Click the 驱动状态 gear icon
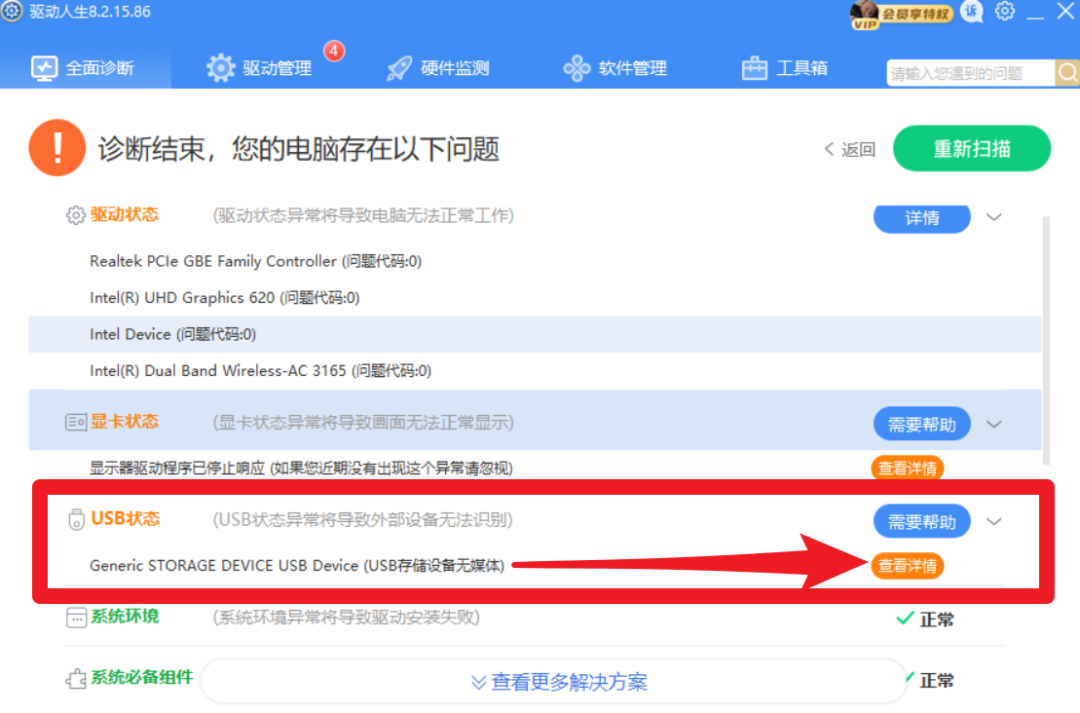 point(76,216)
